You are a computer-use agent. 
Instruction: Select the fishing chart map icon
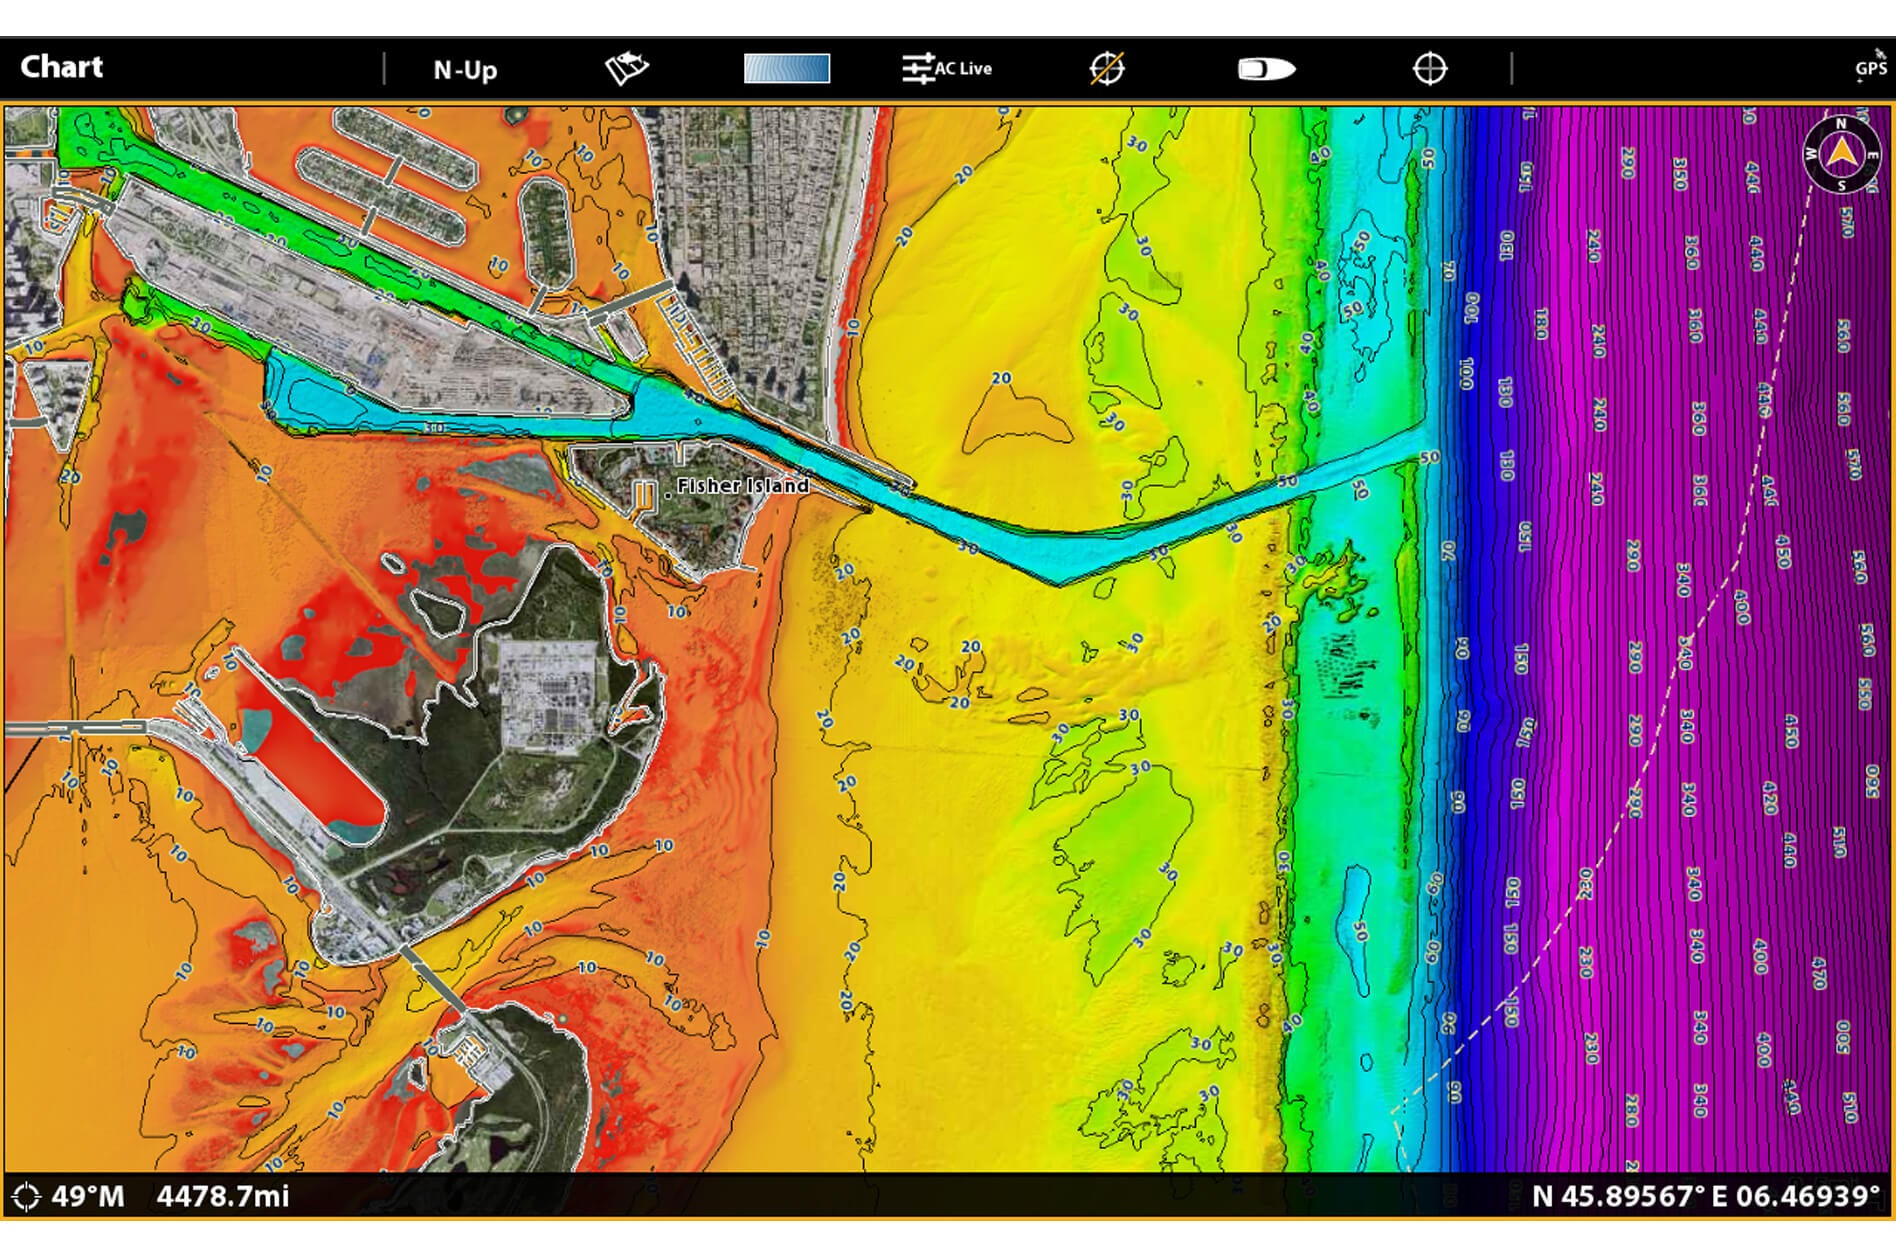(627, 68)
